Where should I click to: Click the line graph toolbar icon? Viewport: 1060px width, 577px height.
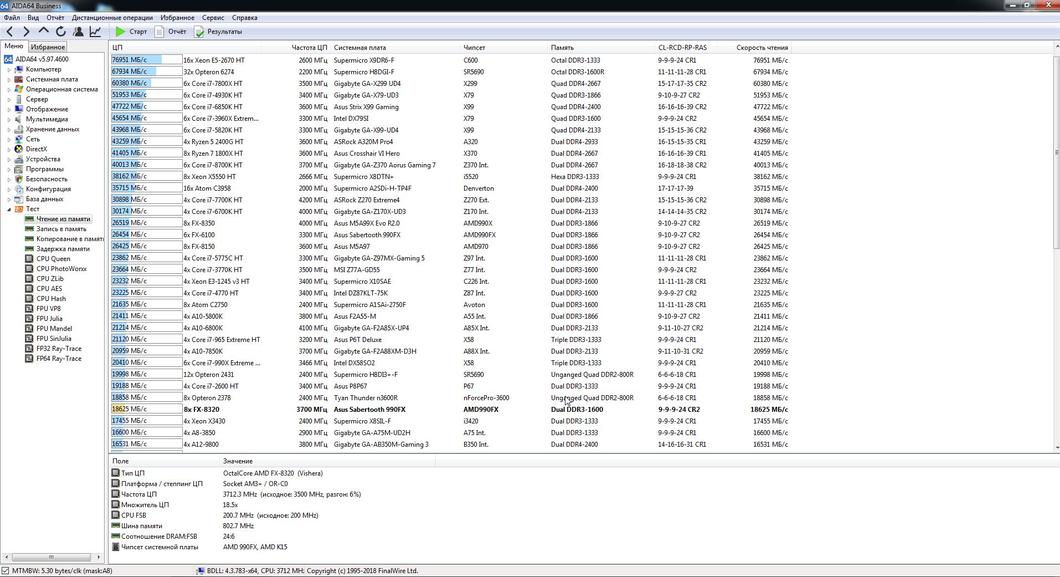tap(95, 31)
